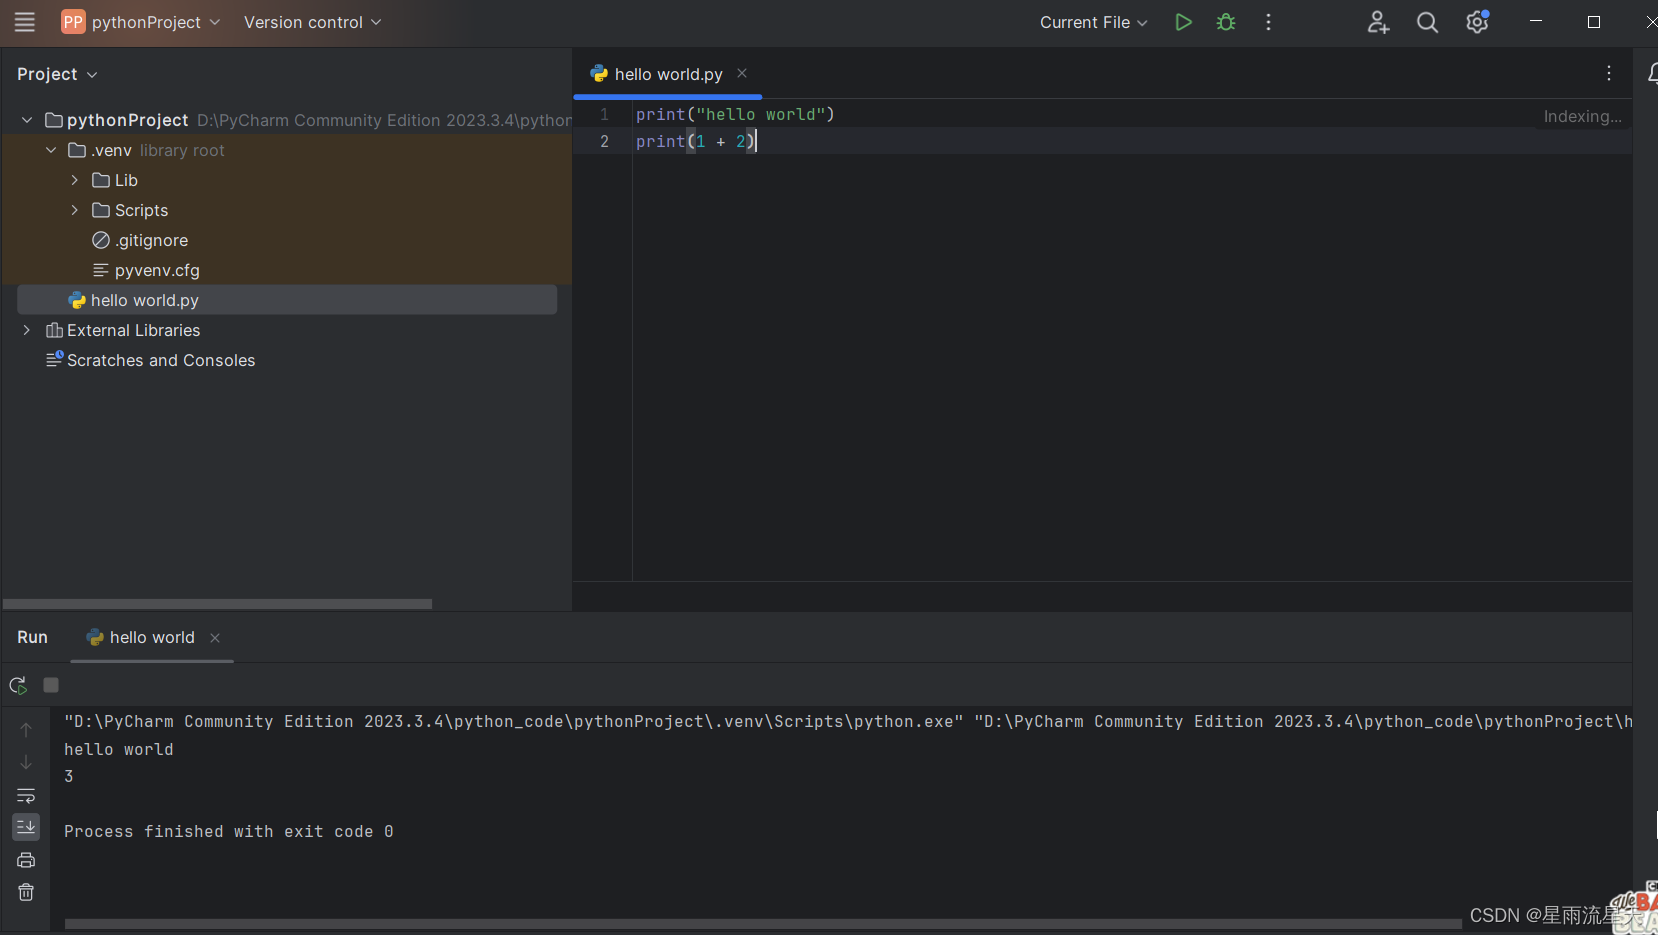Click the run console horizontal scrollbar

pyautogui.click(x=763, y=924)
